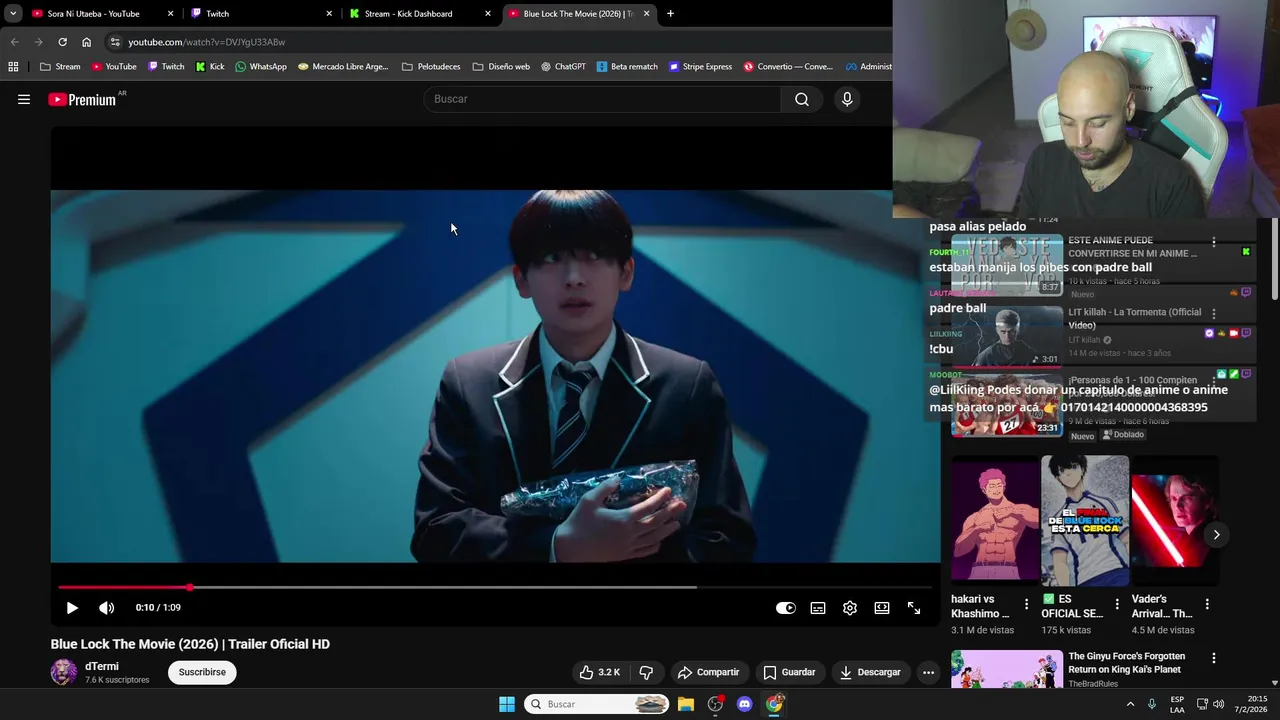Click the search magnifier button in YouTube
This screenshot has height=720, width=1280.
point(802,99)
